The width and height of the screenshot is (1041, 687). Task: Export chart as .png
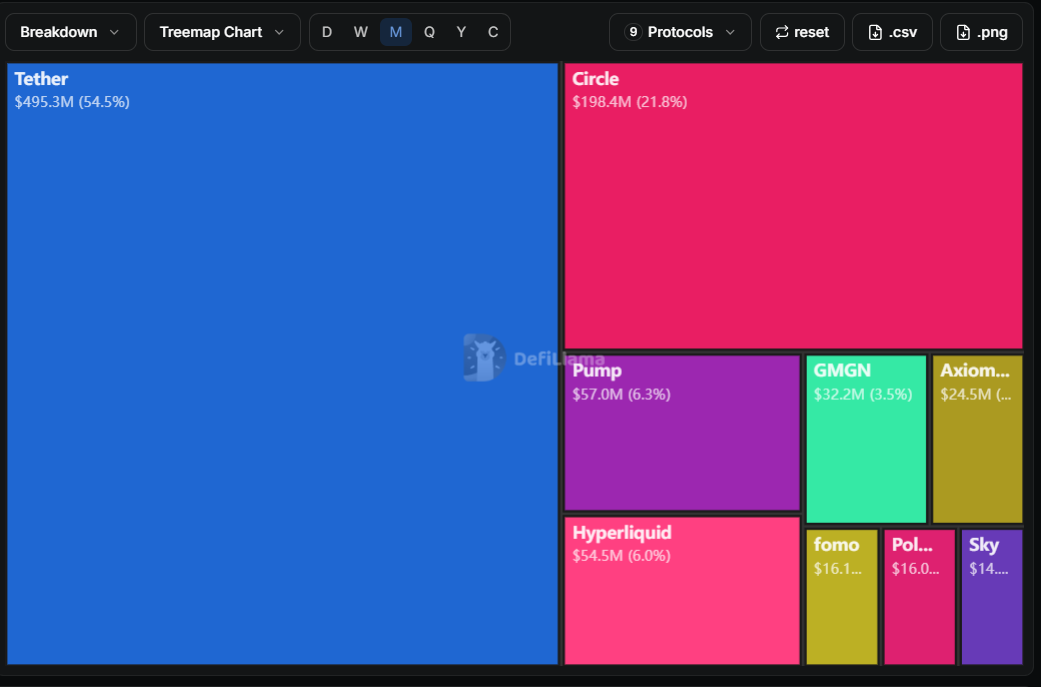(x=981, y=32)
